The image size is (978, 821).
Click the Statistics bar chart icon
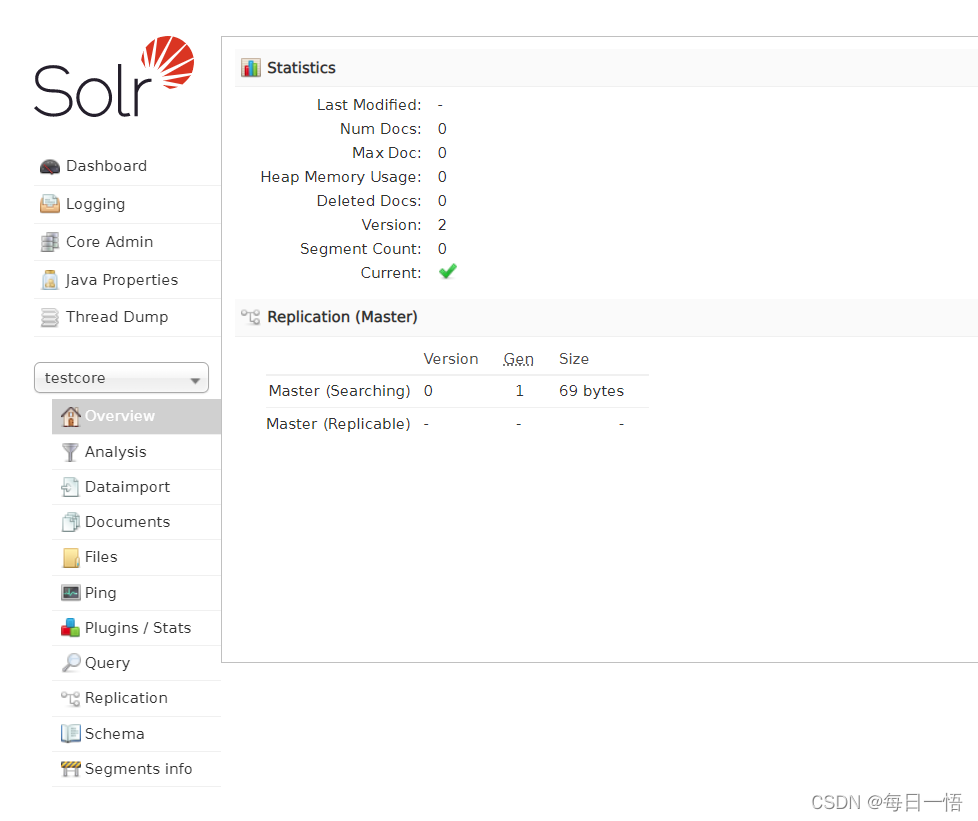[x=251, y=68]
